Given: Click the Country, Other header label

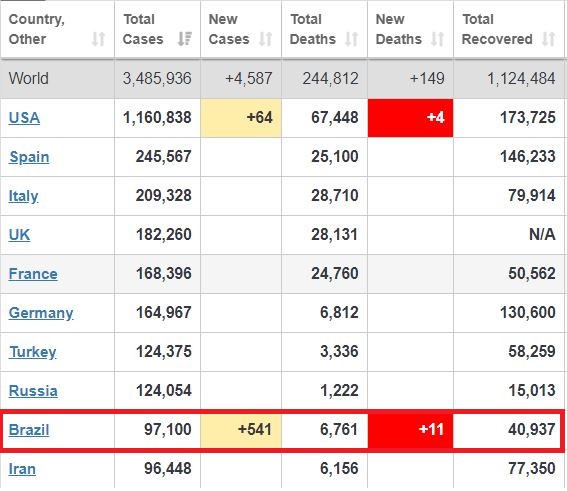Looking at the screenshot, I should tap(37, 29).
